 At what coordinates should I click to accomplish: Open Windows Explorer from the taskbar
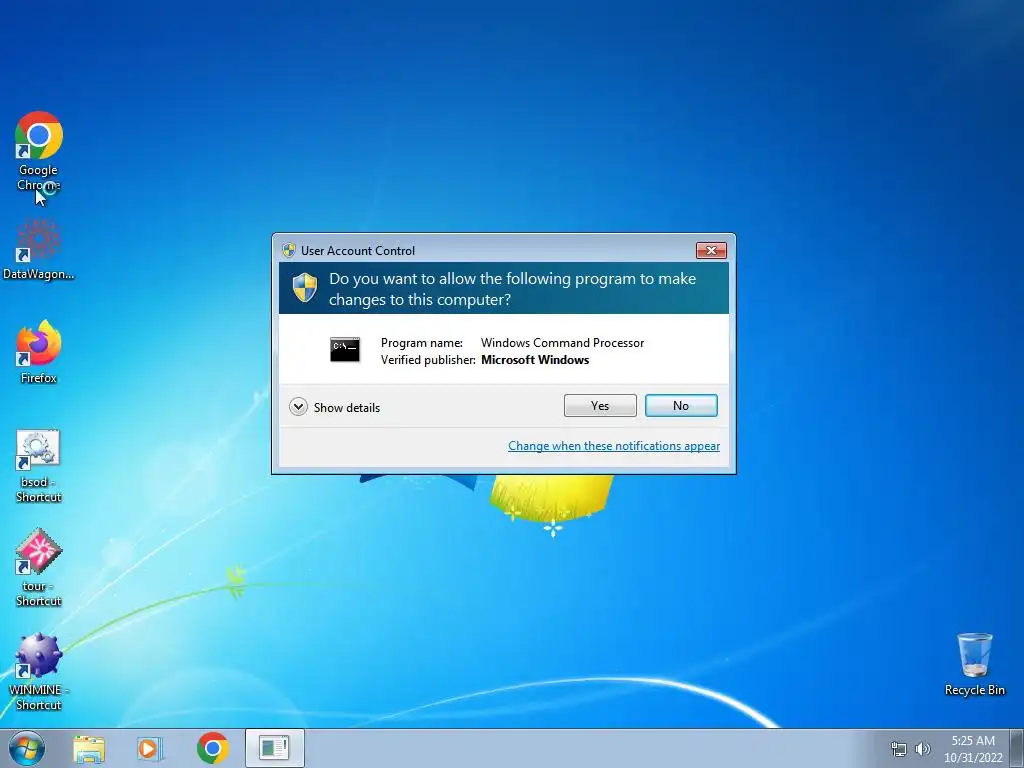[x=89, y=748]
